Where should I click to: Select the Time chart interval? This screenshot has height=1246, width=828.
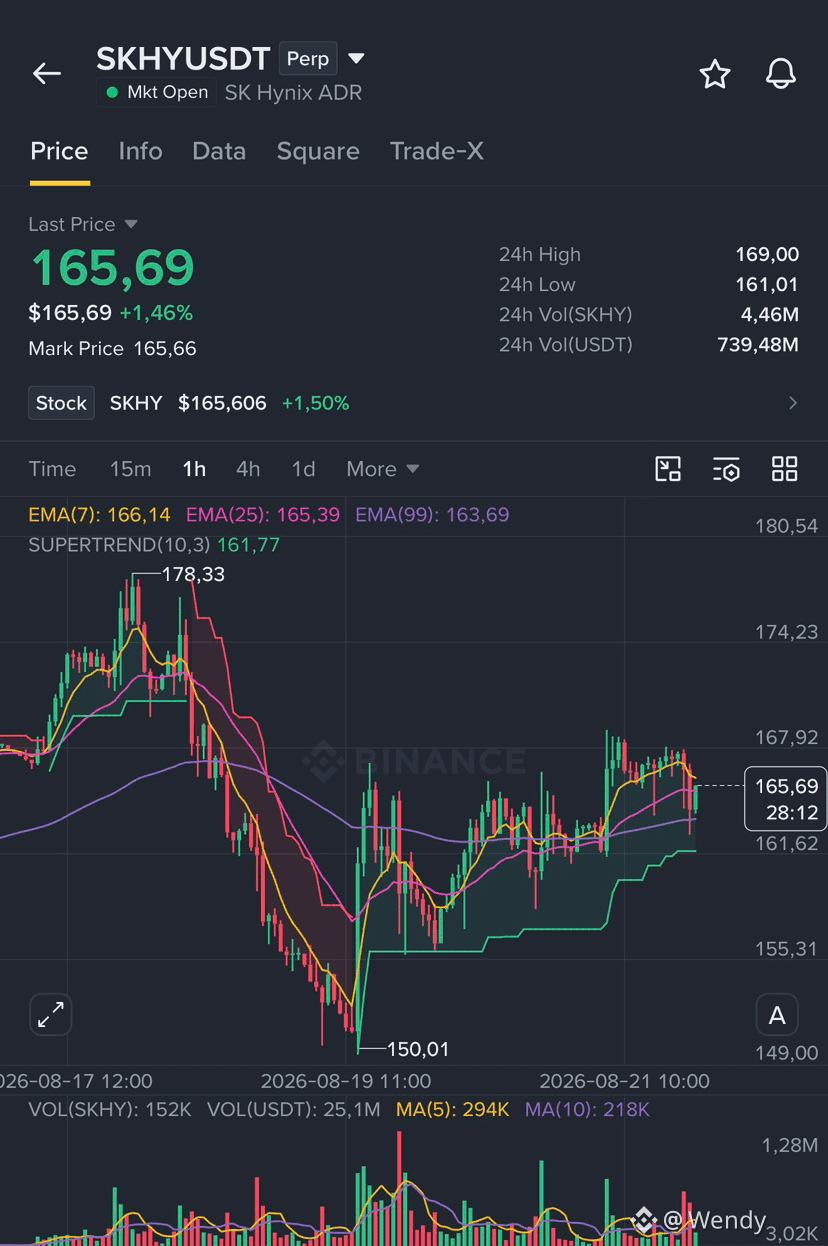pyautogui.click(x=52, y=469)
